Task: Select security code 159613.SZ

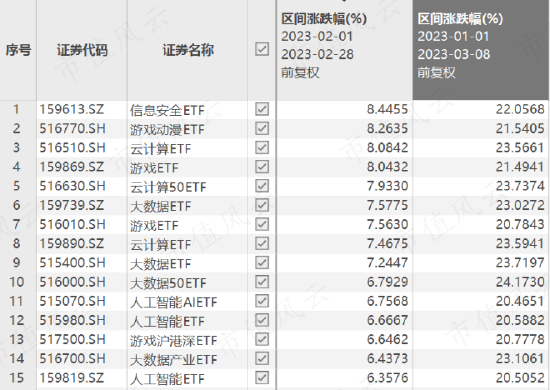Action: click(72, 109)
